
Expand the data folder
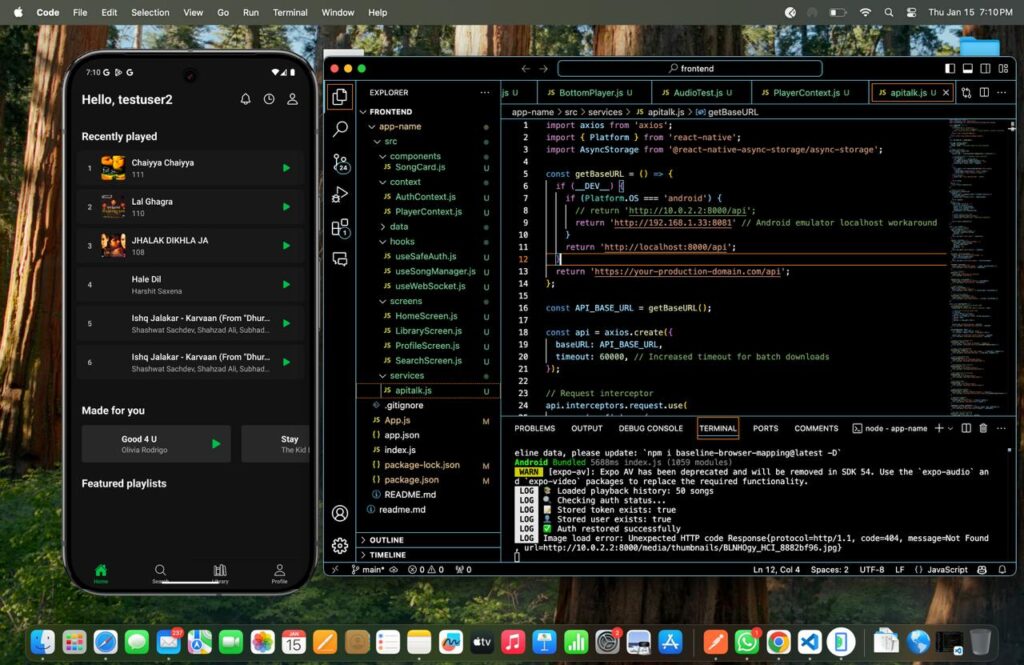coord(399,227)
